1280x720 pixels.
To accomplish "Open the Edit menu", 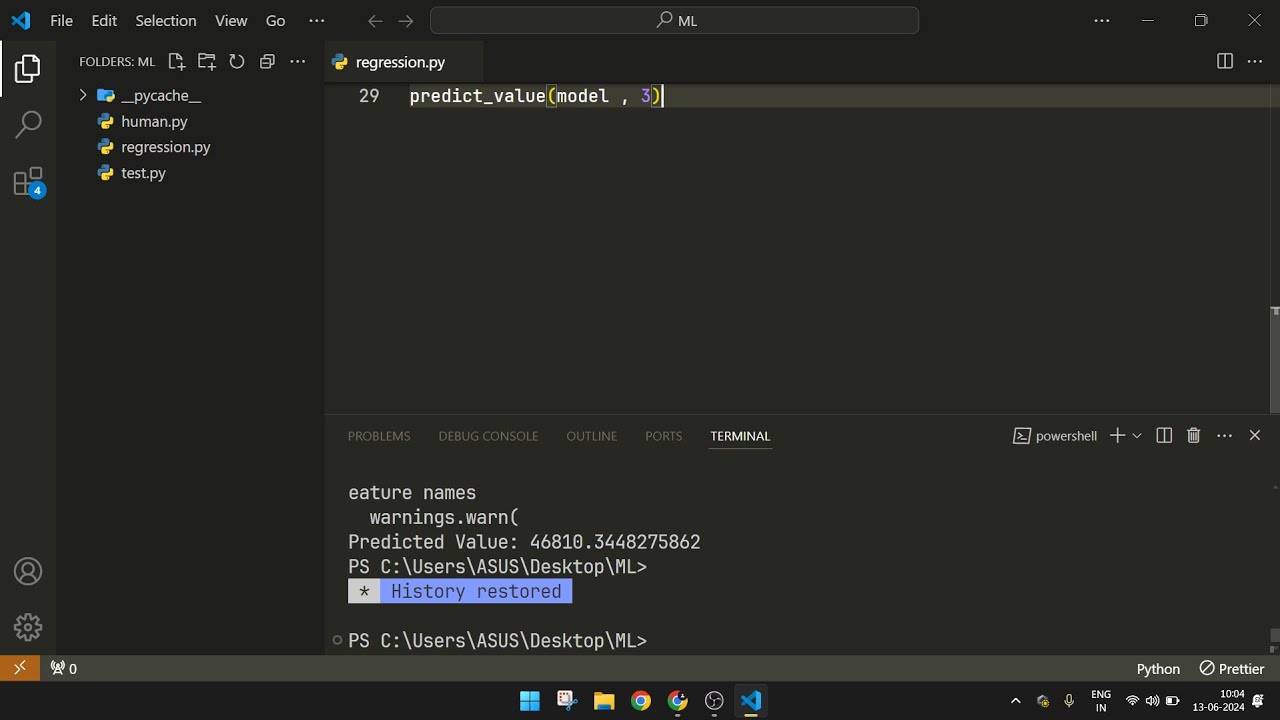I will click(104, 21).
